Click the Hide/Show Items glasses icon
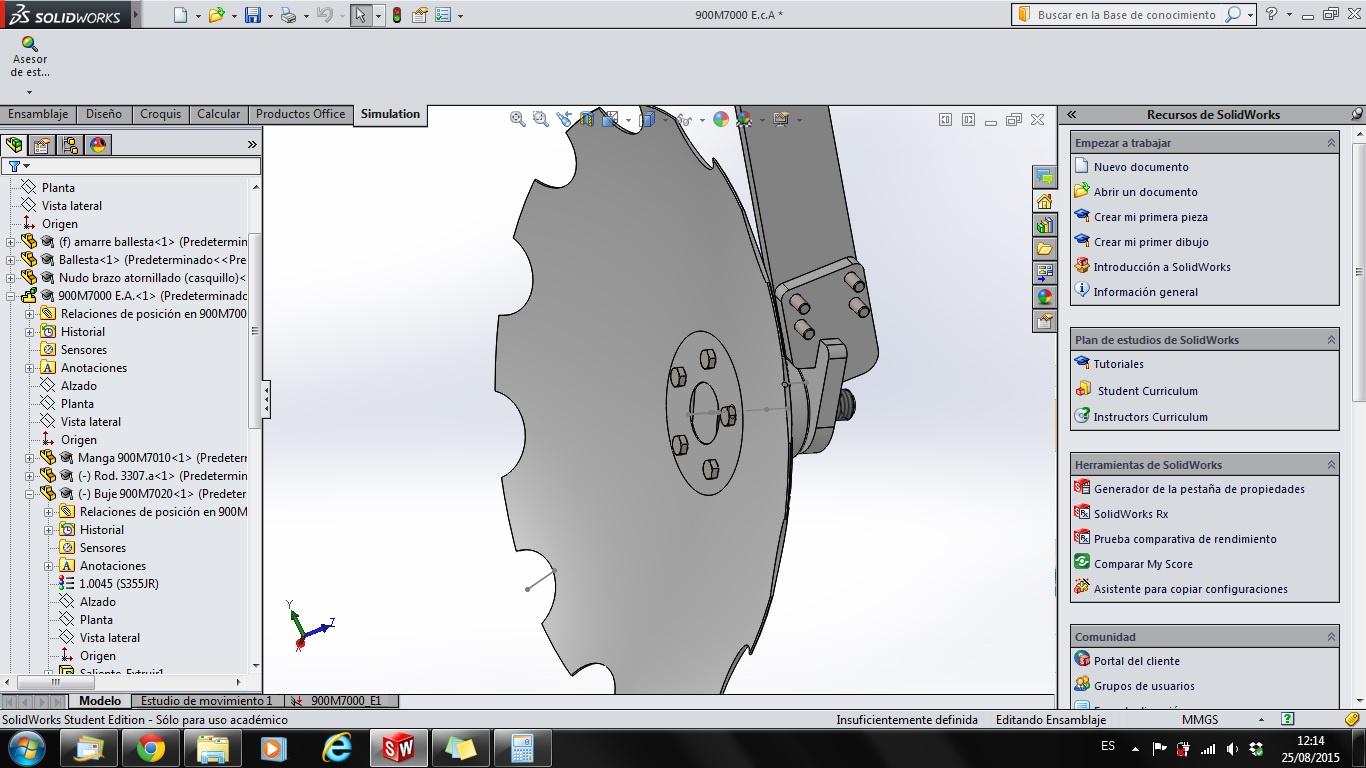1366x768 pixels. (683, 119)
